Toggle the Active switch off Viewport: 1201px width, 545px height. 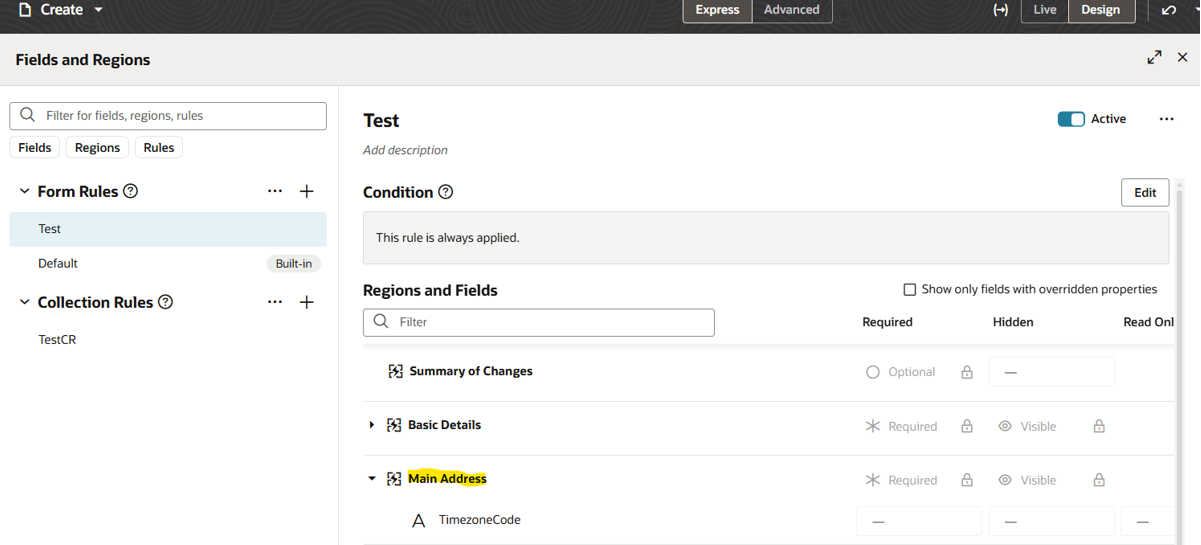click(1071, 119)
